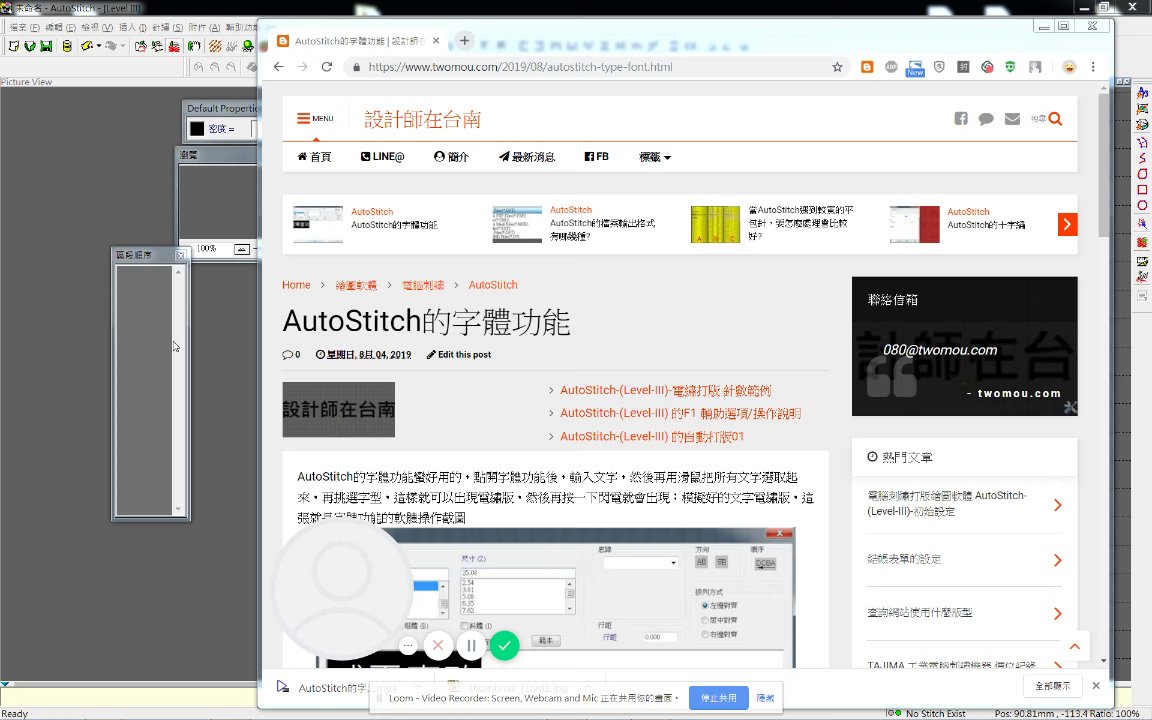1152x720 pixels.
Task: Open the 電繡打版 針數範例 related link
Action: [666, 390]
